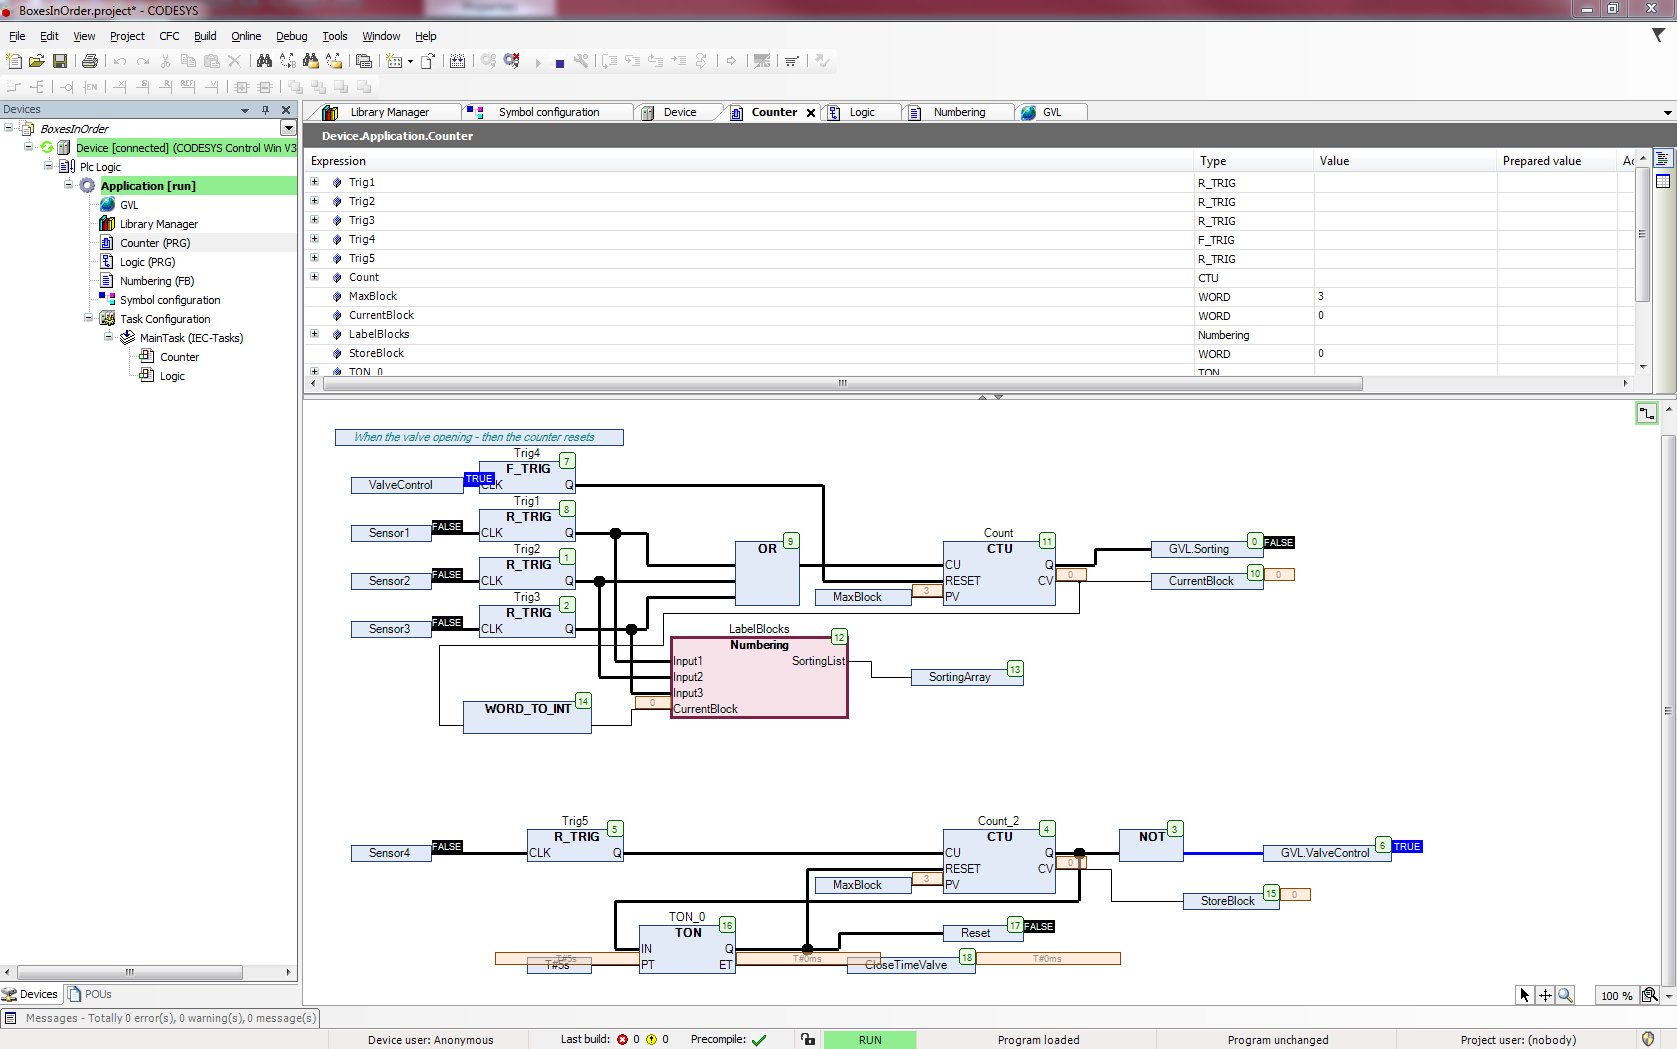Toggle the connection routing icon in diagram corner
Image resolution: width=1677 pixels, height=1049 pixels.
pos(1647,413)
